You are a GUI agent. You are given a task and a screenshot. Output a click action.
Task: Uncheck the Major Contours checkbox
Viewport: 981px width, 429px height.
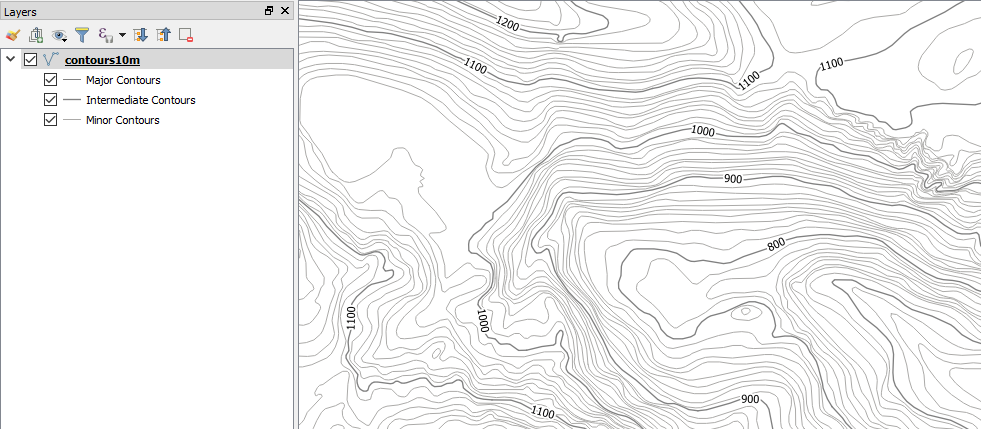click(51, 80)
